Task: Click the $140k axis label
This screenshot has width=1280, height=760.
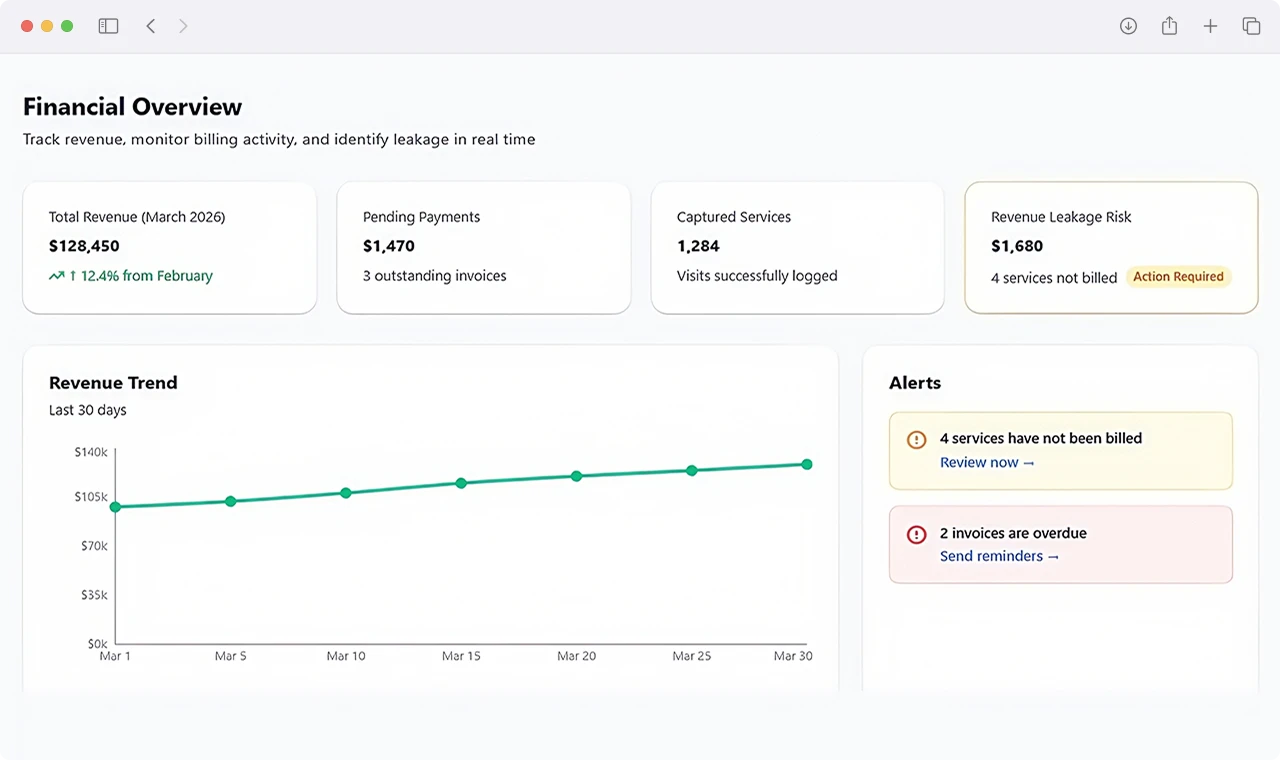Action: 91,452
